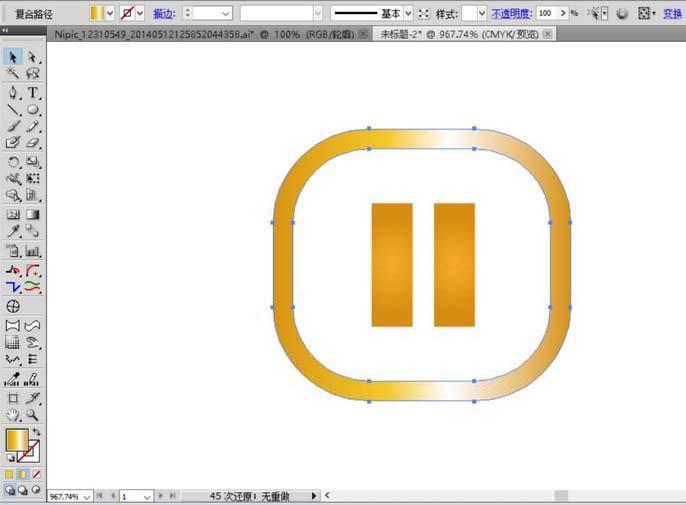
Task: Expand the opacity 100% dropdown arrow
Action: tap(561, 14)
